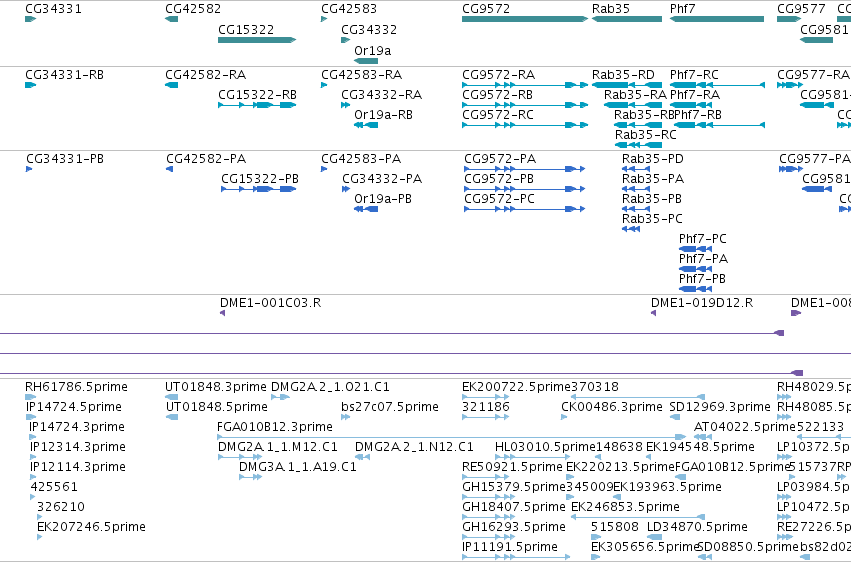851x562 pixels.
Task: Select protein Phf7-PA
Action: (x=703, y=259)
